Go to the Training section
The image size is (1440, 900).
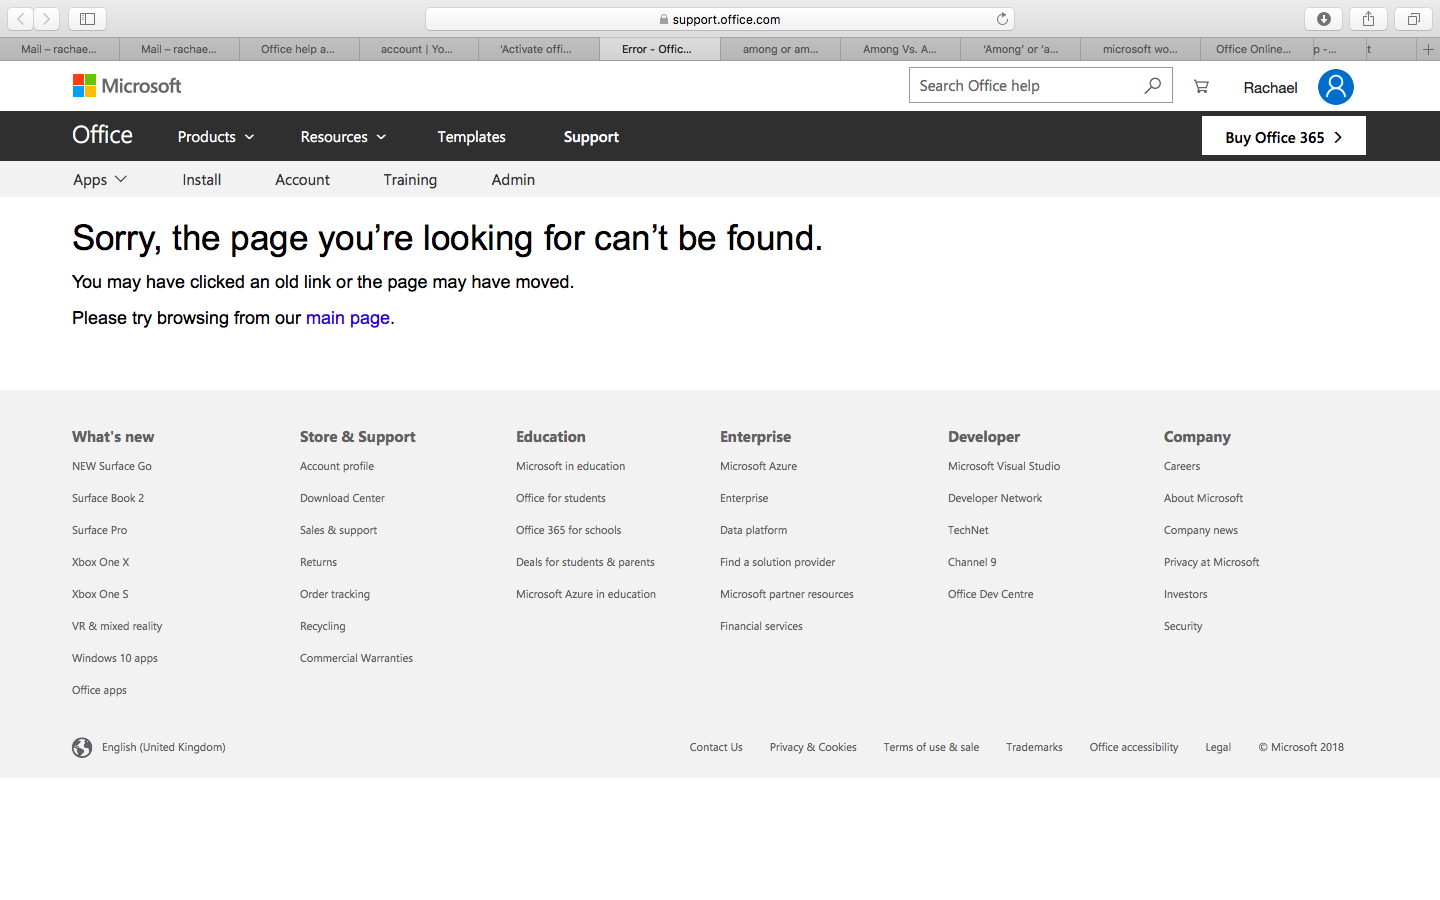click(410, 180)
